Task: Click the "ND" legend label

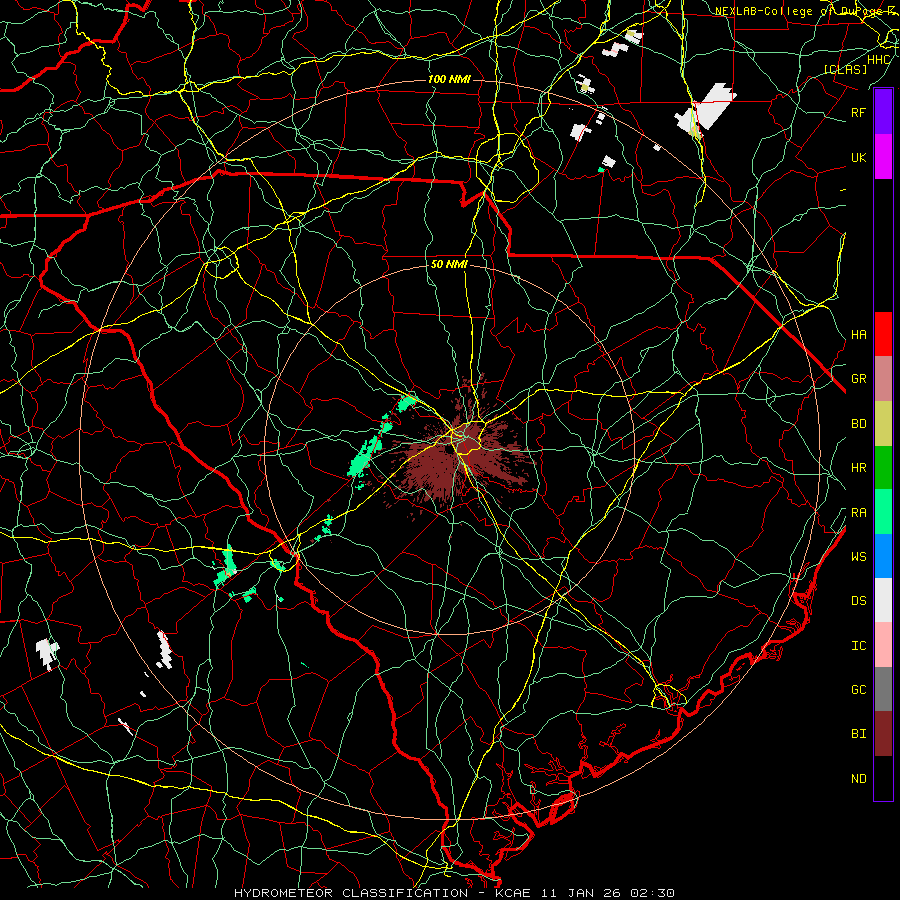Action: coord(858,778)
